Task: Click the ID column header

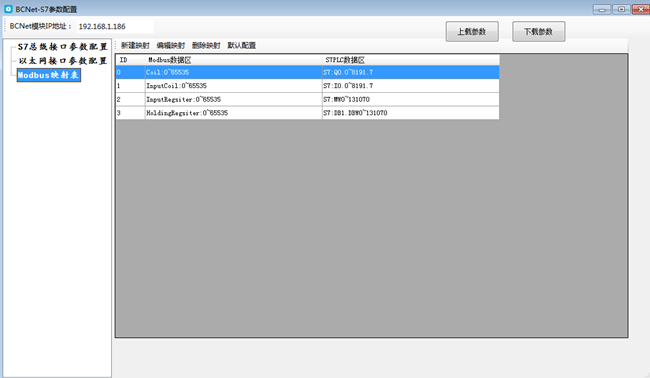Action: [131, 60]
